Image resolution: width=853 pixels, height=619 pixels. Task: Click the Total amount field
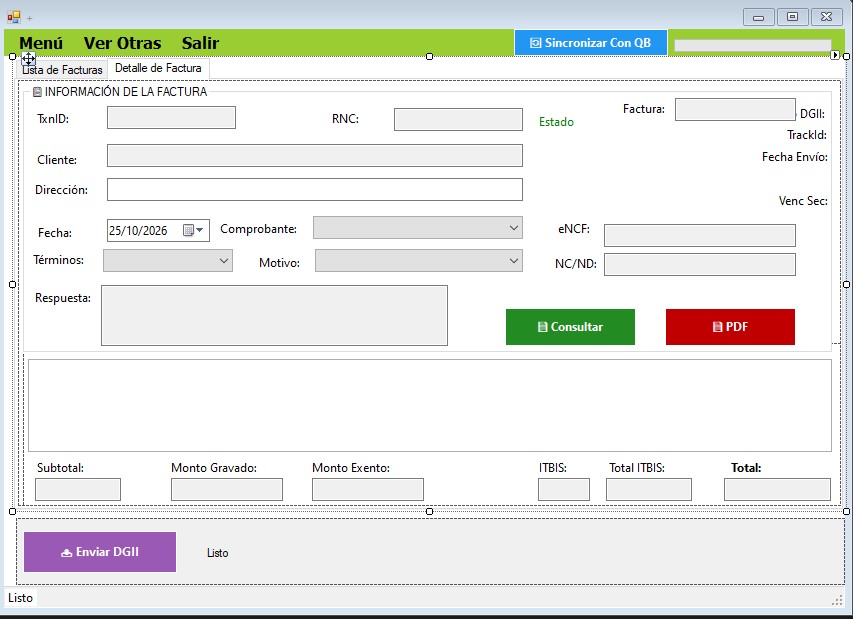click(x=777, y=490)
